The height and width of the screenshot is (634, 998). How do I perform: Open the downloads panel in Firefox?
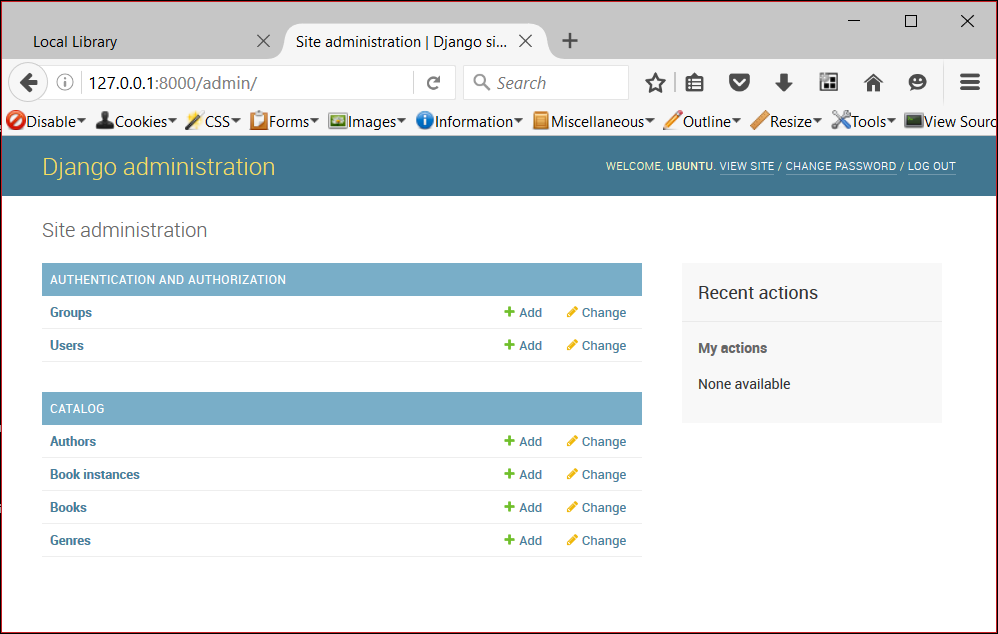(784, 82)
